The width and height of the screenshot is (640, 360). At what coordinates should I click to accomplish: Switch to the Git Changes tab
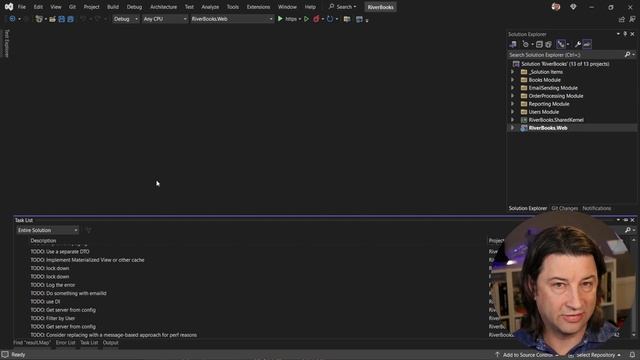pos(564,208)
